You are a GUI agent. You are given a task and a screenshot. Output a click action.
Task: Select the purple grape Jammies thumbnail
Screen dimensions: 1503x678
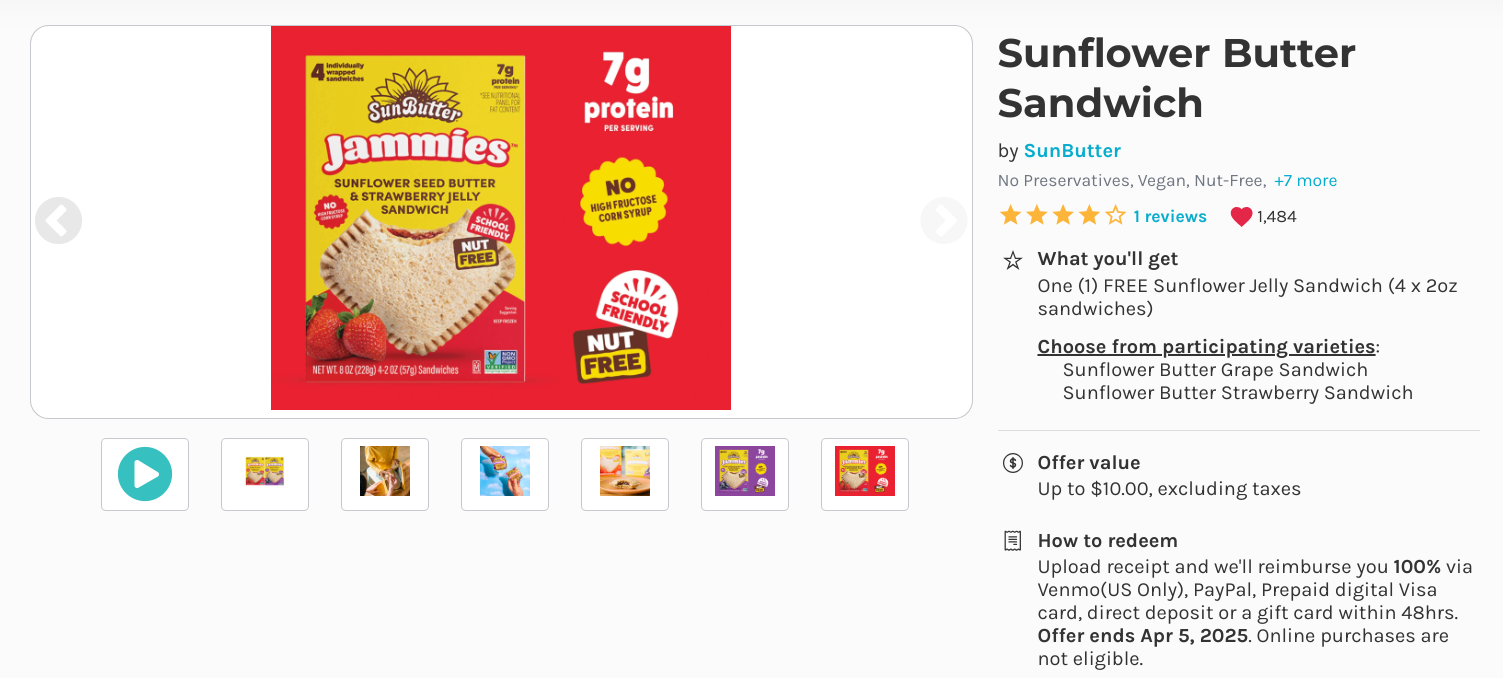pyautogui.click(x=745, y=474)
